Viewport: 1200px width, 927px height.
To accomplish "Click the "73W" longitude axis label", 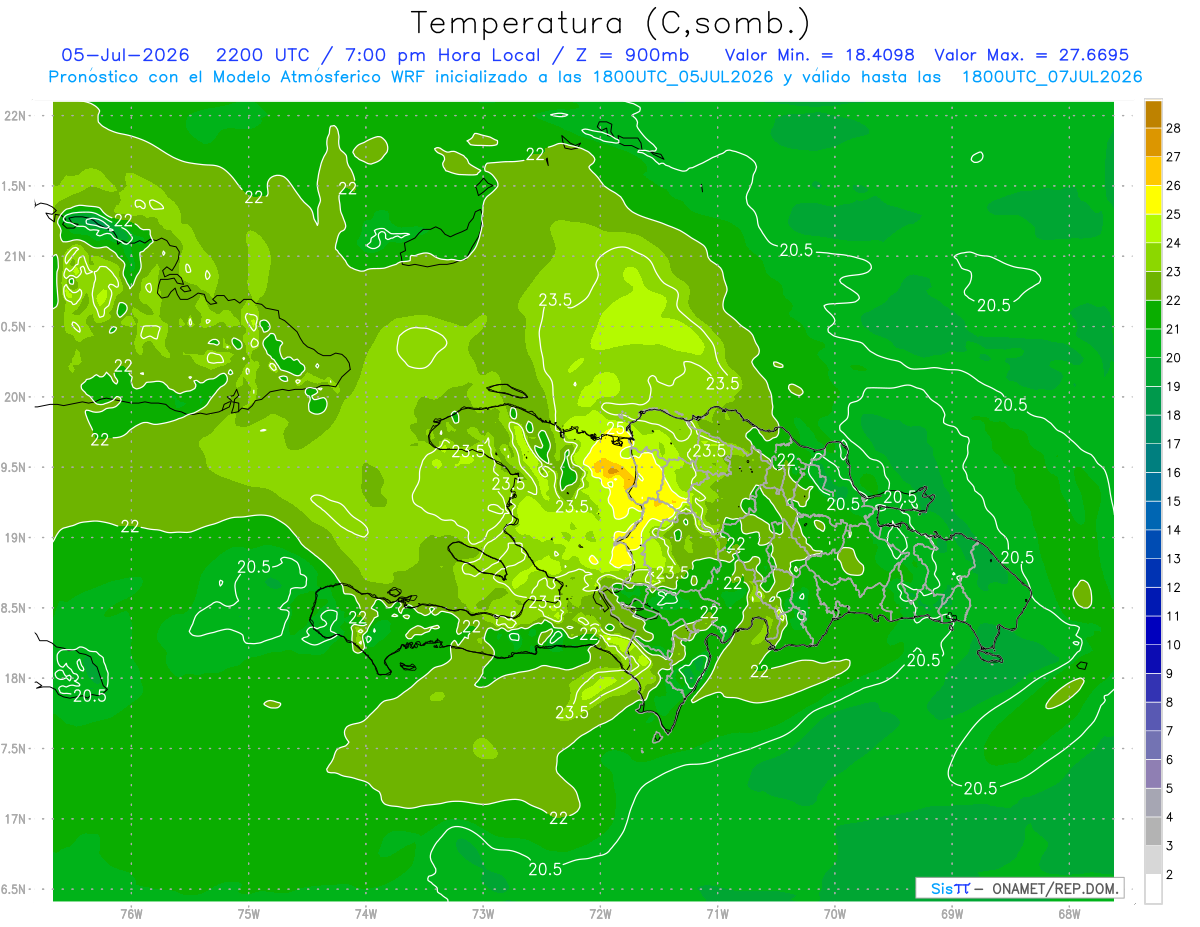I will click(483, 913).
